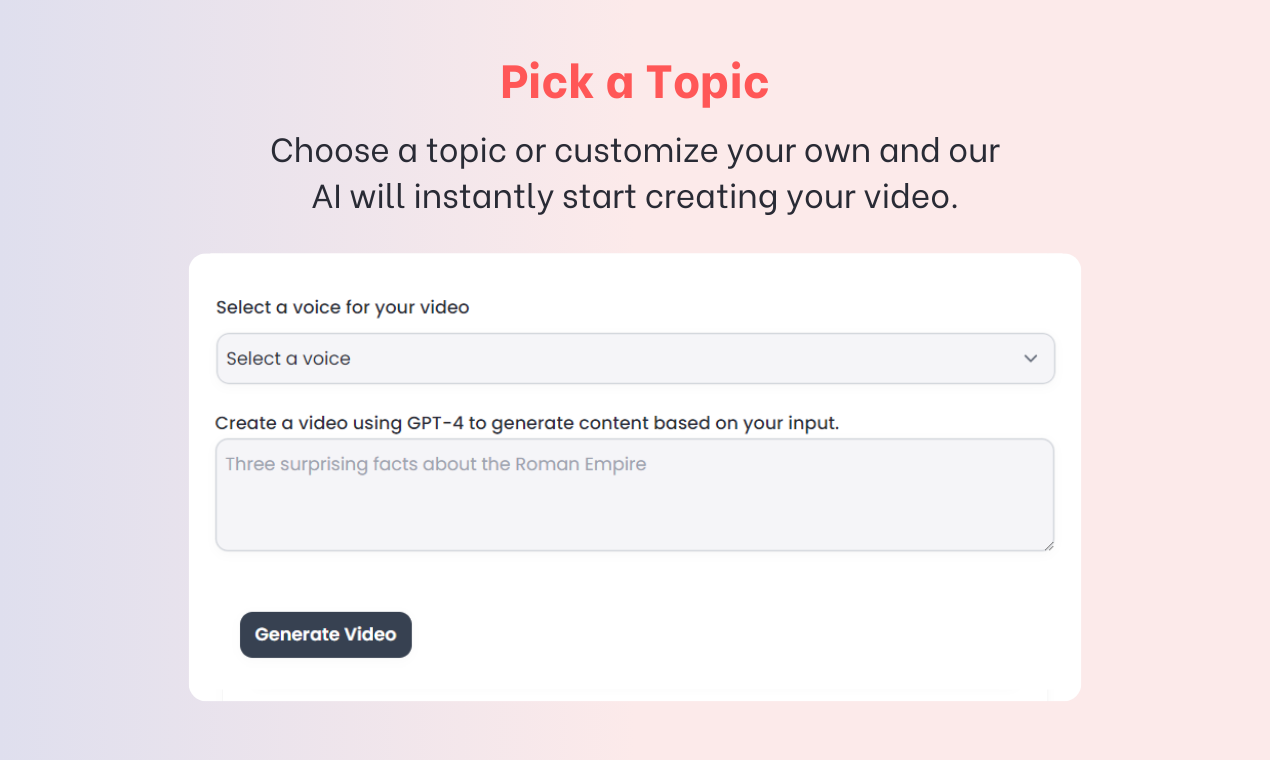The image size is (1270, 760).
Task: Click the 'Select a voice' placeholder text
Action: point(288,358)
